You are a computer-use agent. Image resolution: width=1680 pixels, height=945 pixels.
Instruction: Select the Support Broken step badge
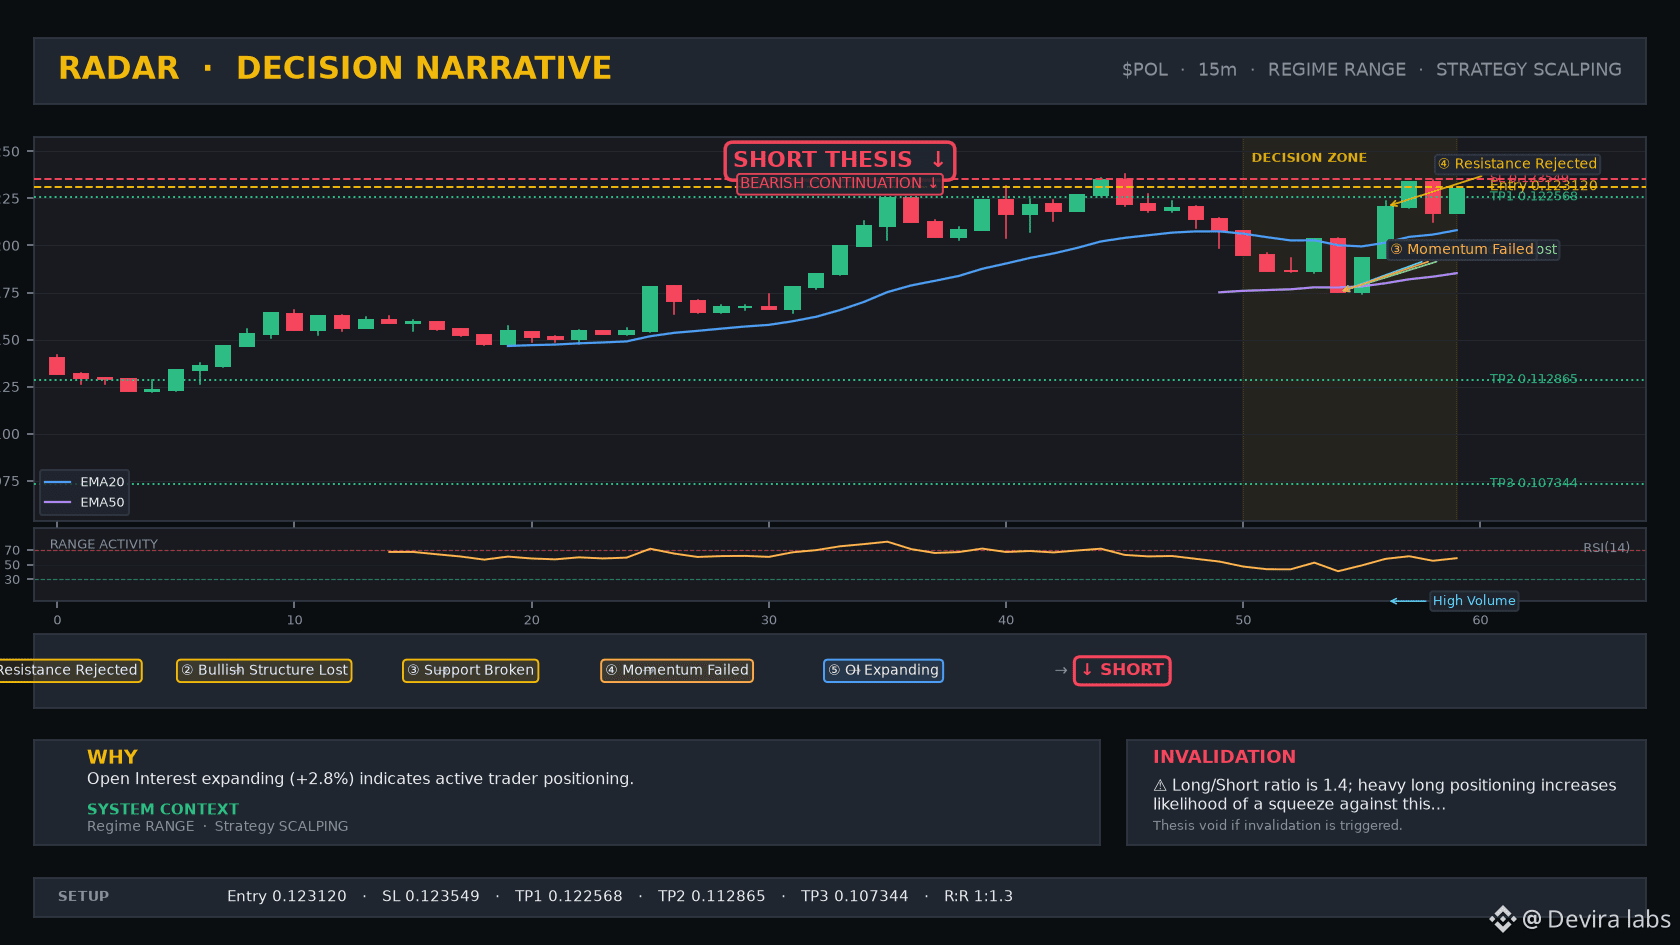pos(470,670)
